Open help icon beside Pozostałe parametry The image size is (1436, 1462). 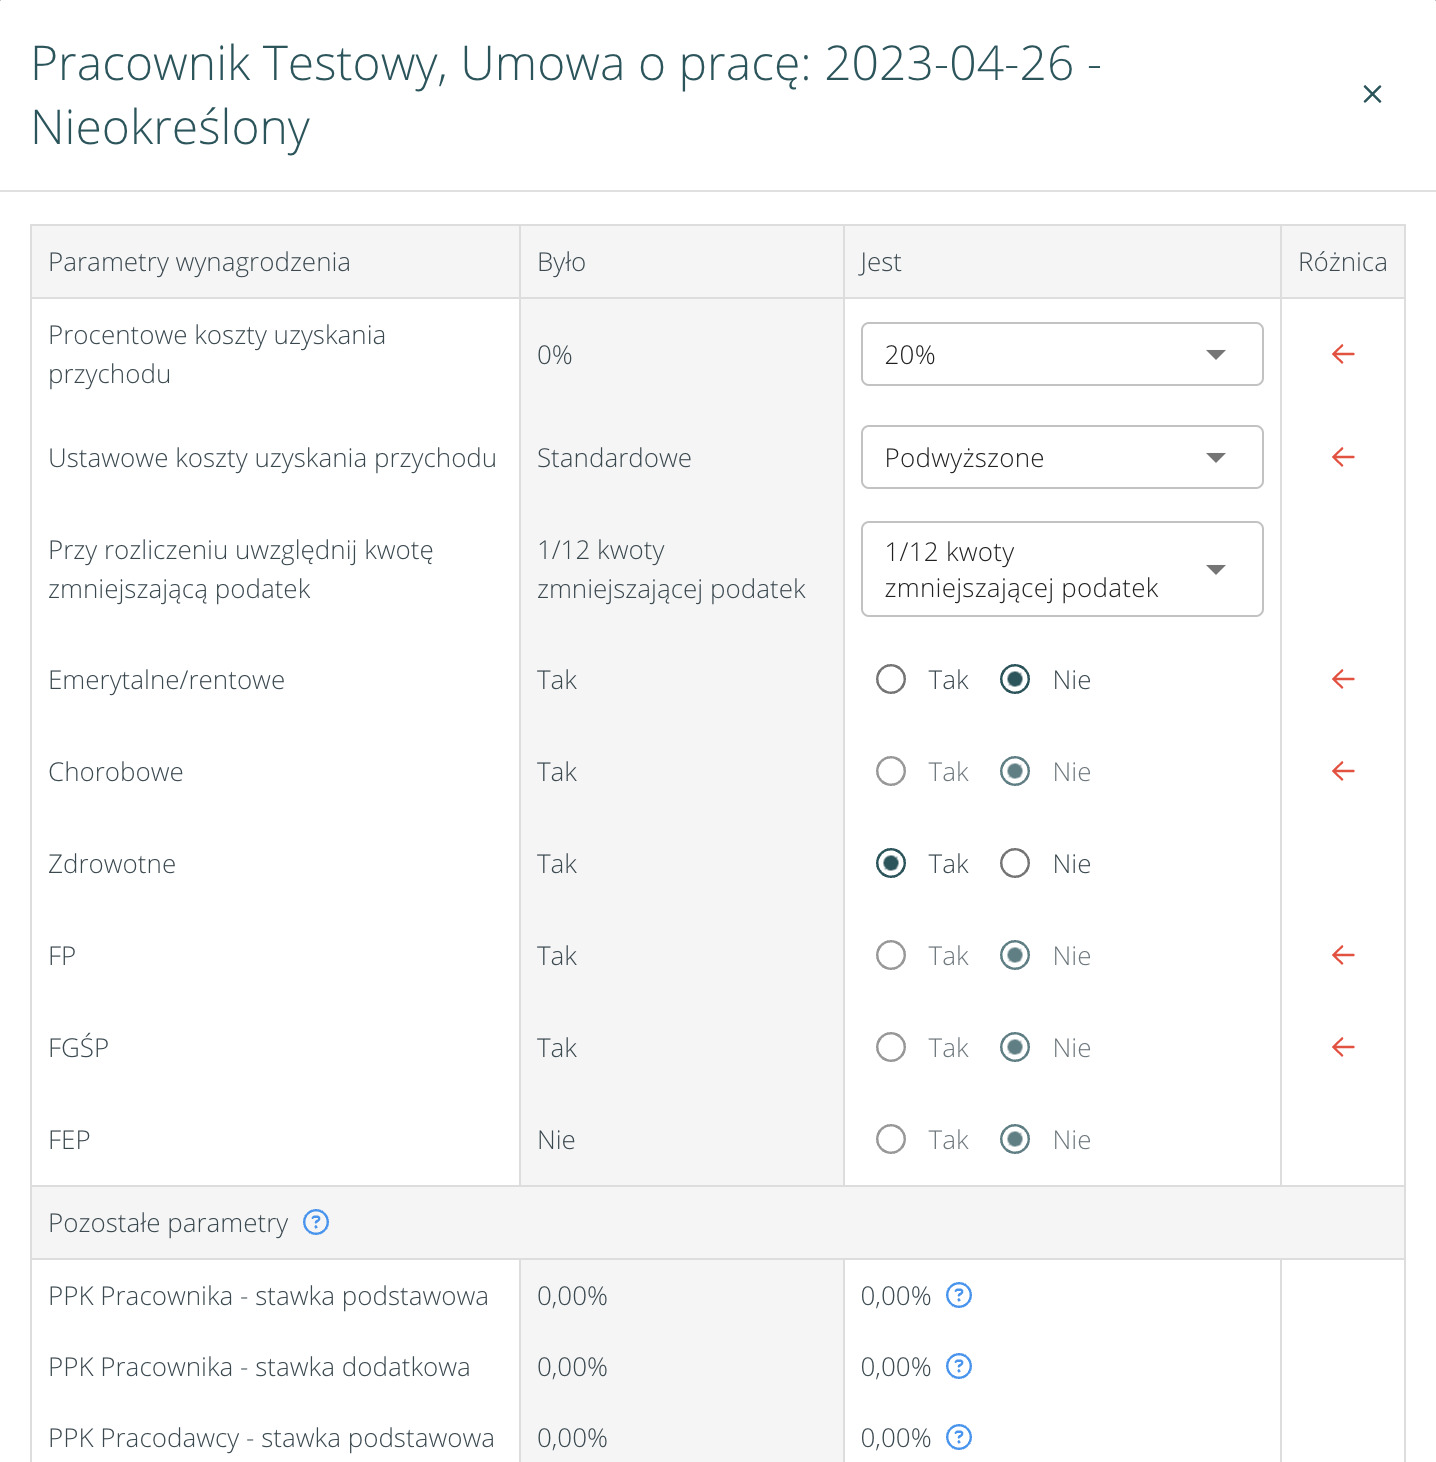316,1222
